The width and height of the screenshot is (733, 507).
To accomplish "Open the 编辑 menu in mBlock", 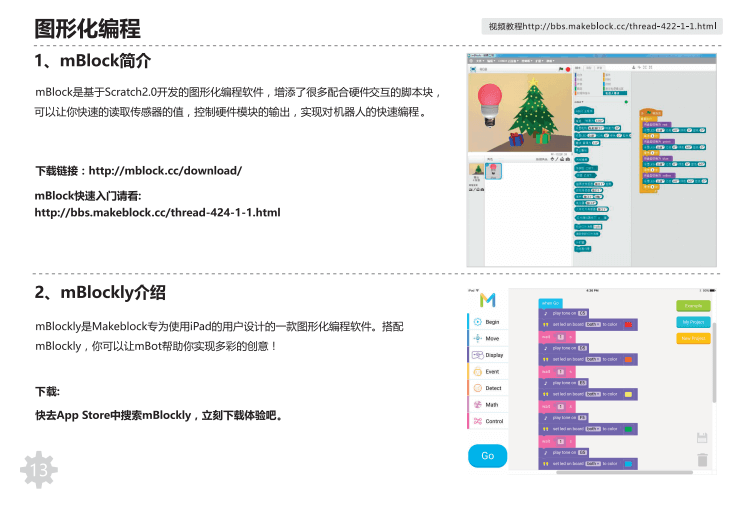I will (491, 61).
